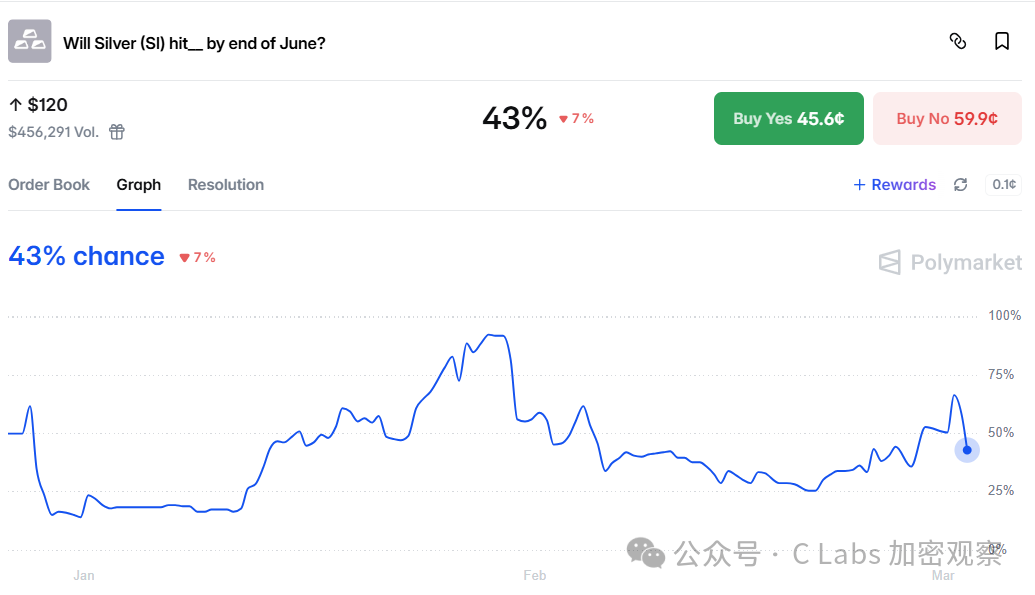Open the Order Book tab
1035x595 pixels.
point(49,185)
